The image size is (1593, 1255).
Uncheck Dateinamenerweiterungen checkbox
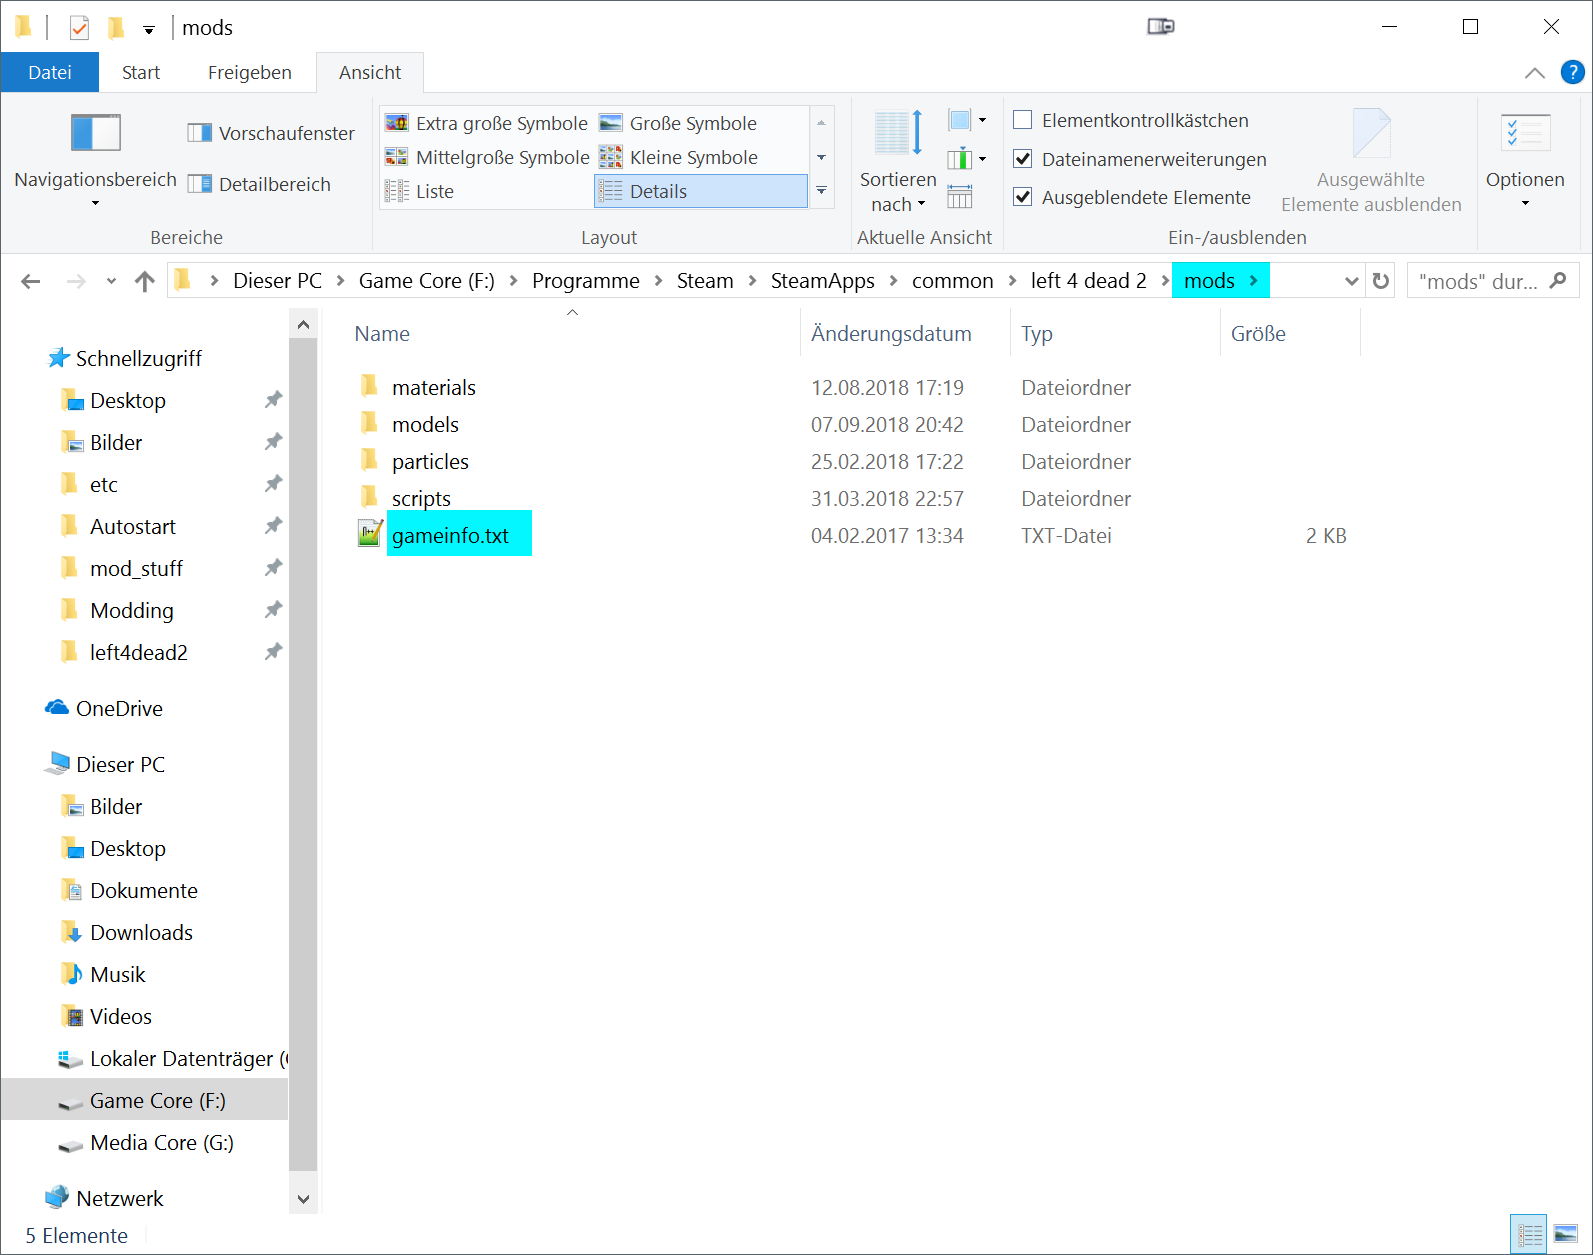1023,159
